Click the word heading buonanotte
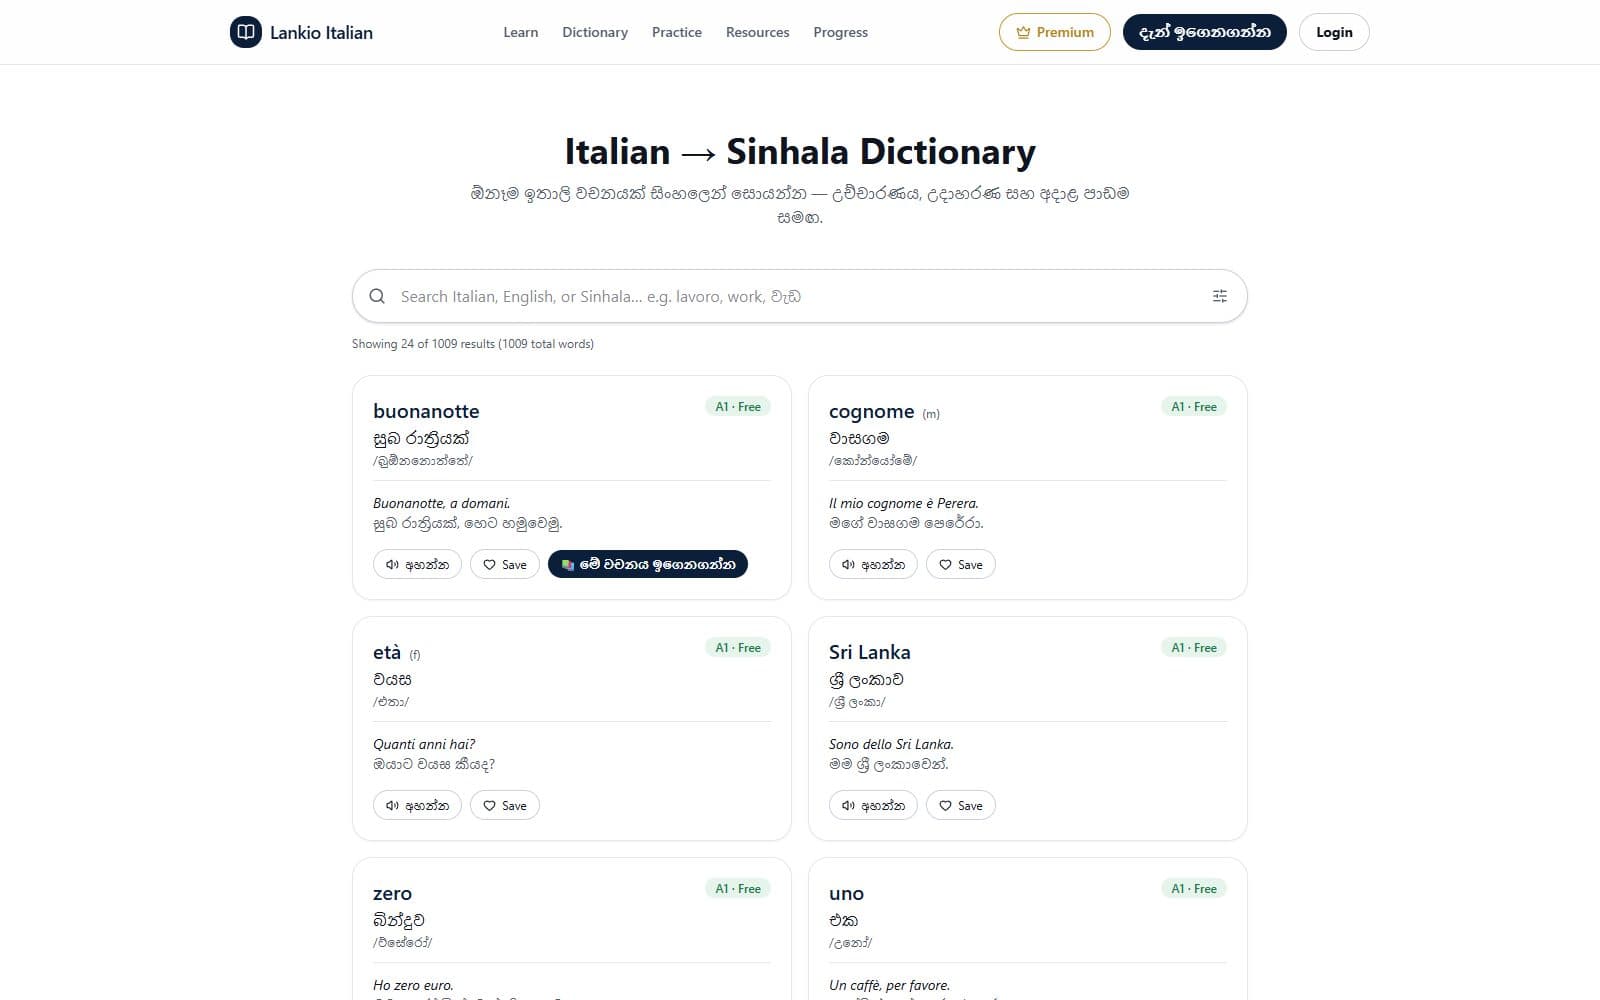Image resolution: width=1600 pixels, height=1000 pixels. pos(426,411)
